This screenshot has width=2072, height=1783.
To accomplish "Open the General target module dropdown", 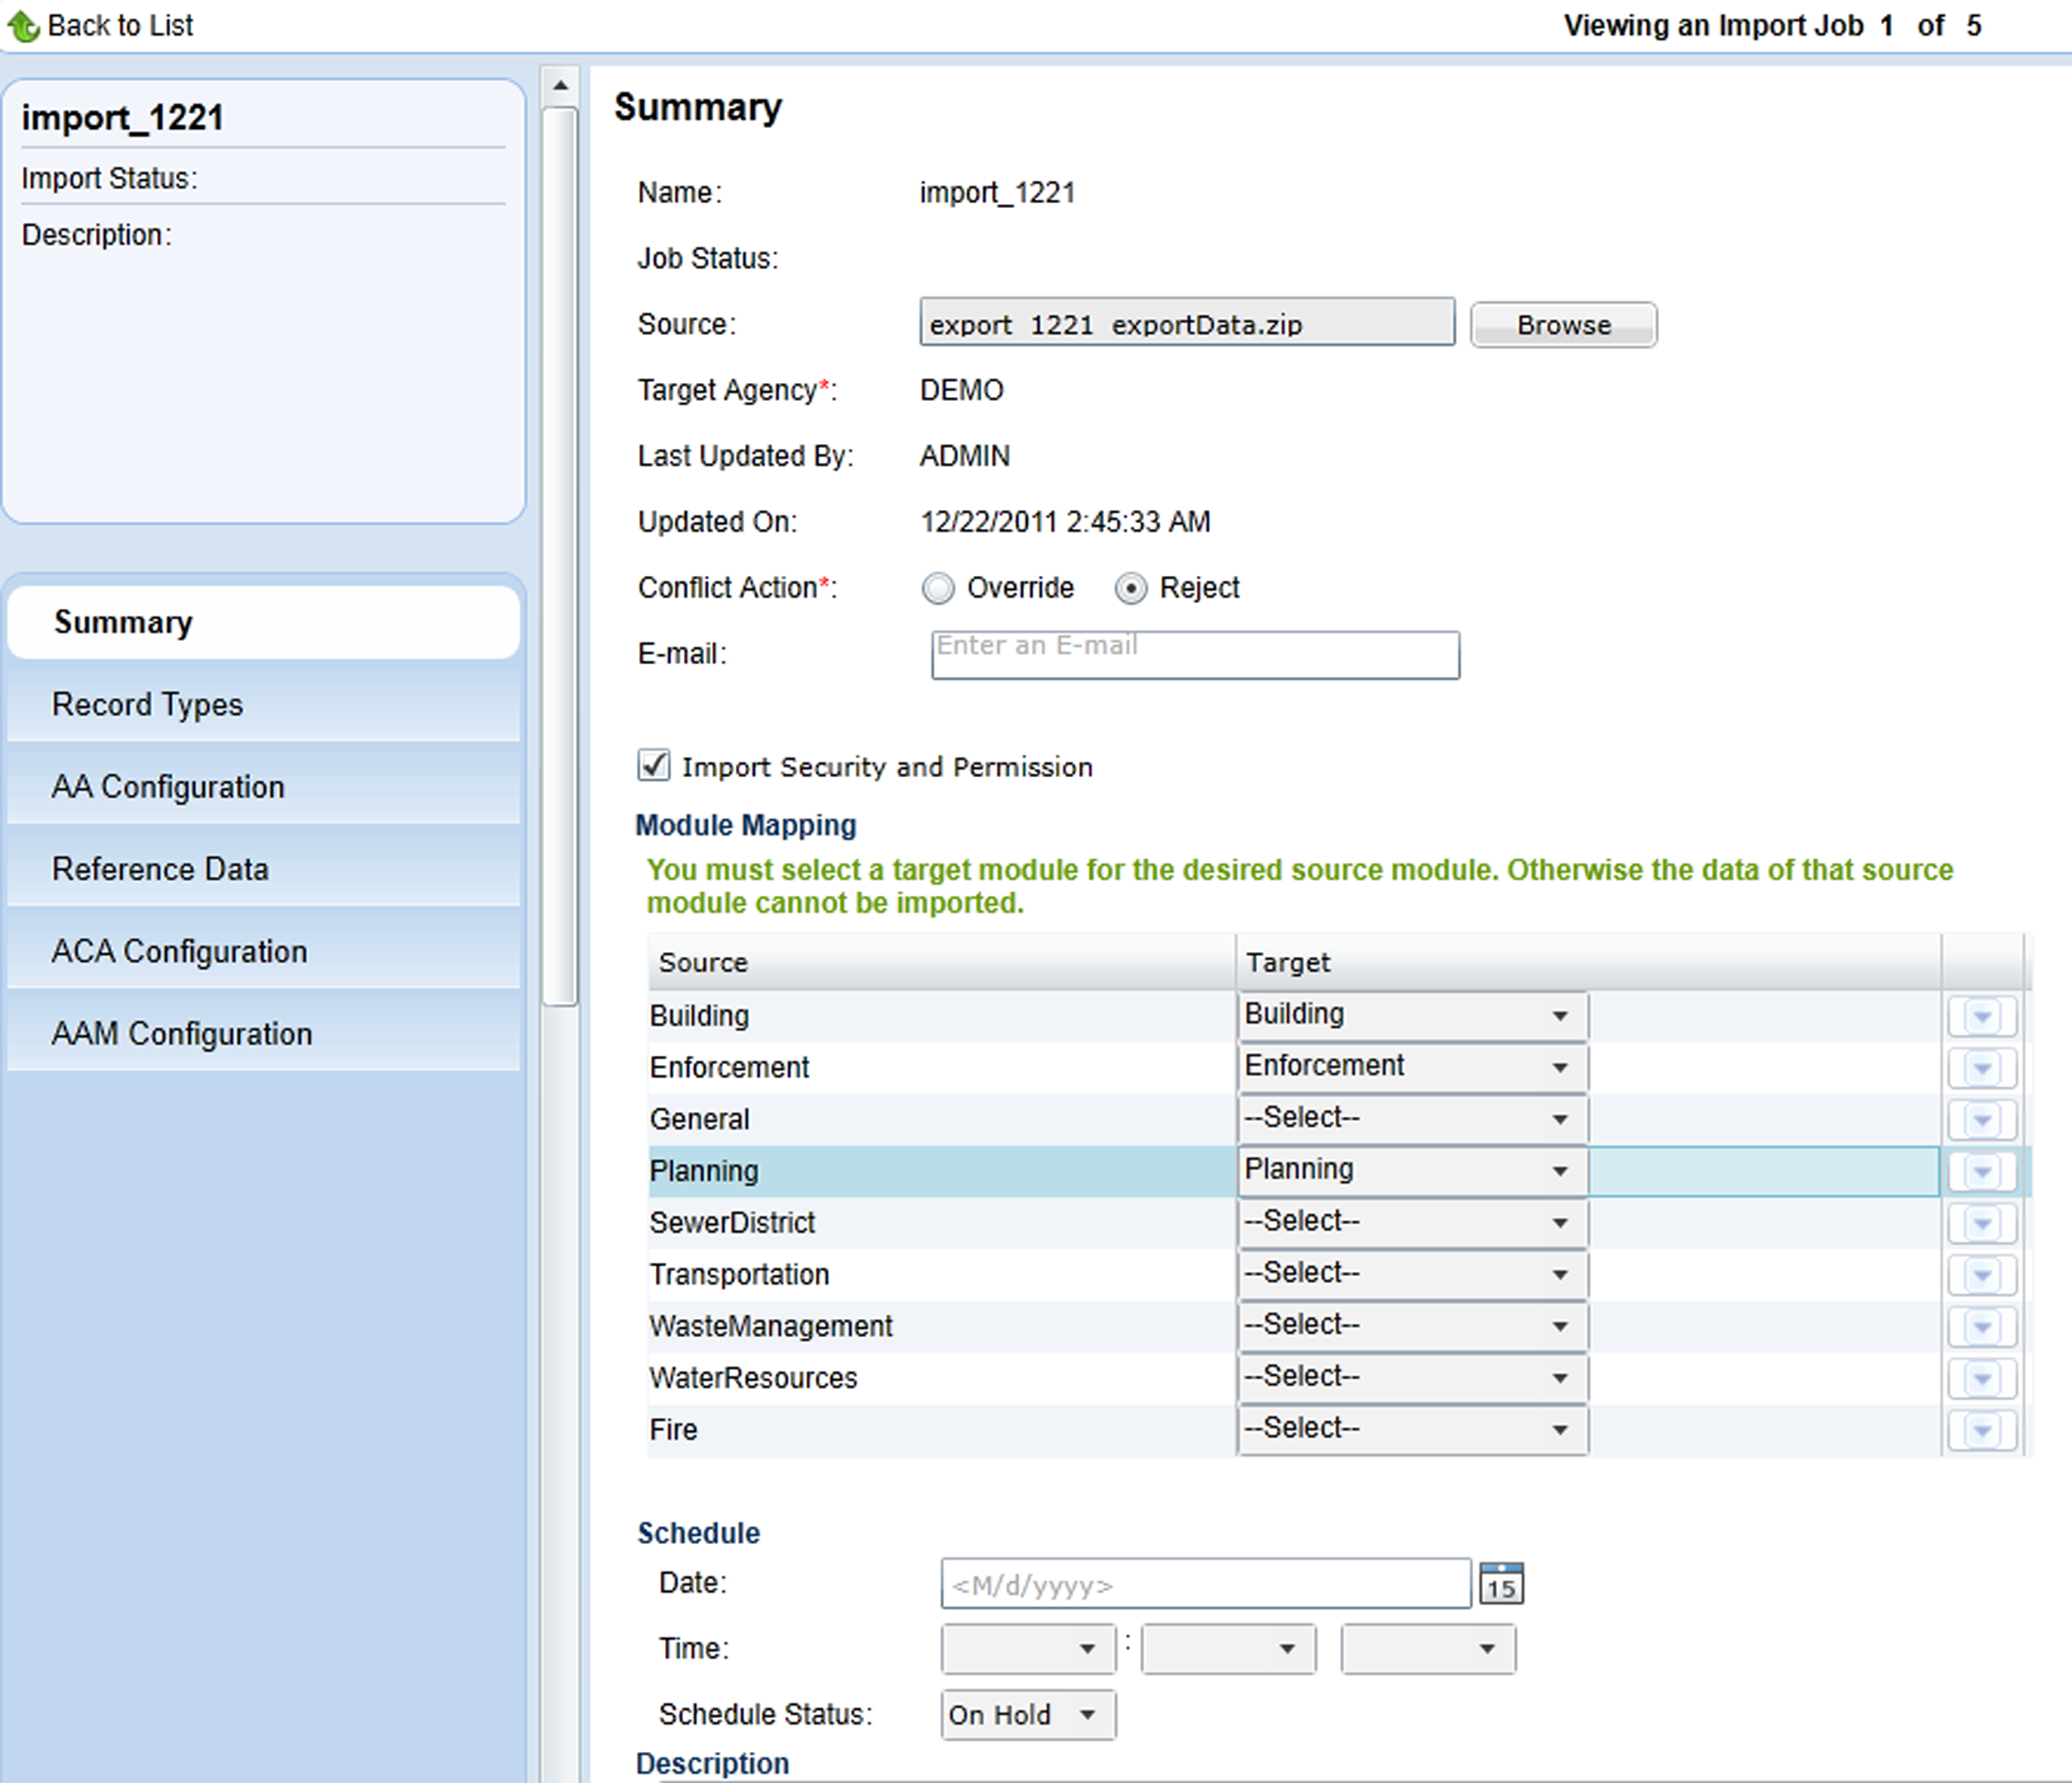I will pyautogui.click(x=1412, y=1119).
